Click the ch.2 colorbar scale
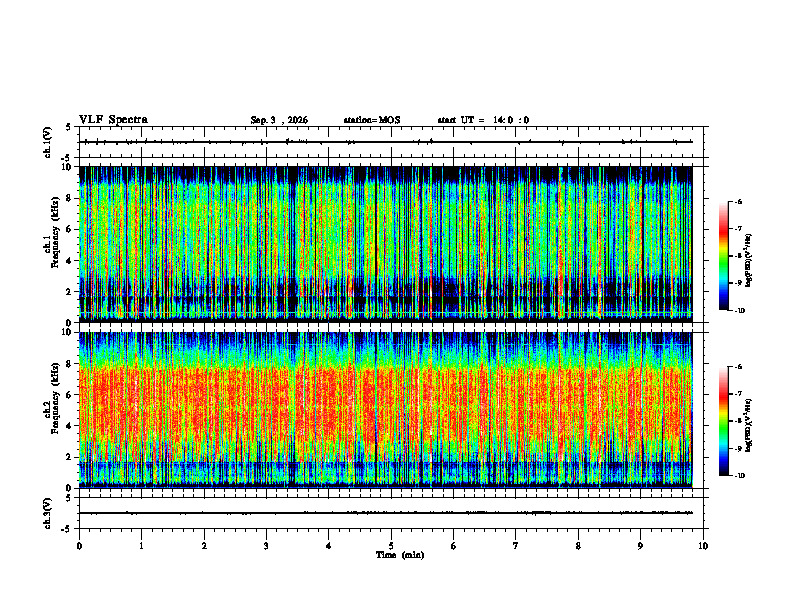The height and width of the screenshot is (612, 792). pyautogui.click(x=724, y=421)
